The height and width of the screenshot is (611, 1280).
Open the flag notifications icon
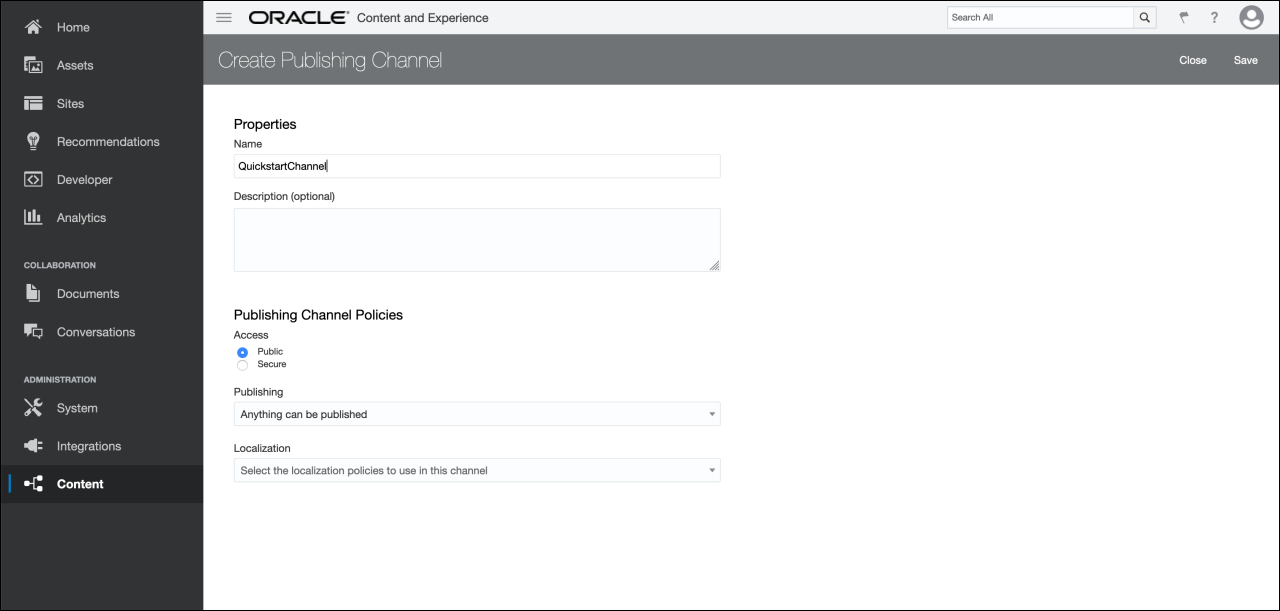point(1184,17)
